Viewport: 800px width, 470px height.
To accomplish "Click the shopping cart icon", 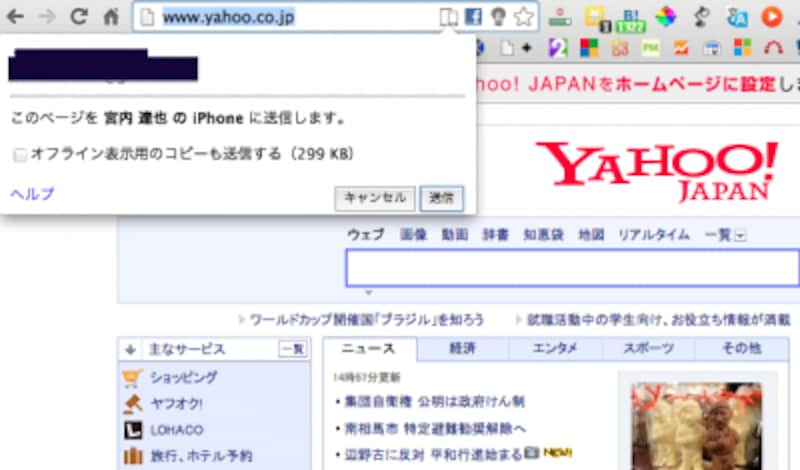I will tap(133, 378).
